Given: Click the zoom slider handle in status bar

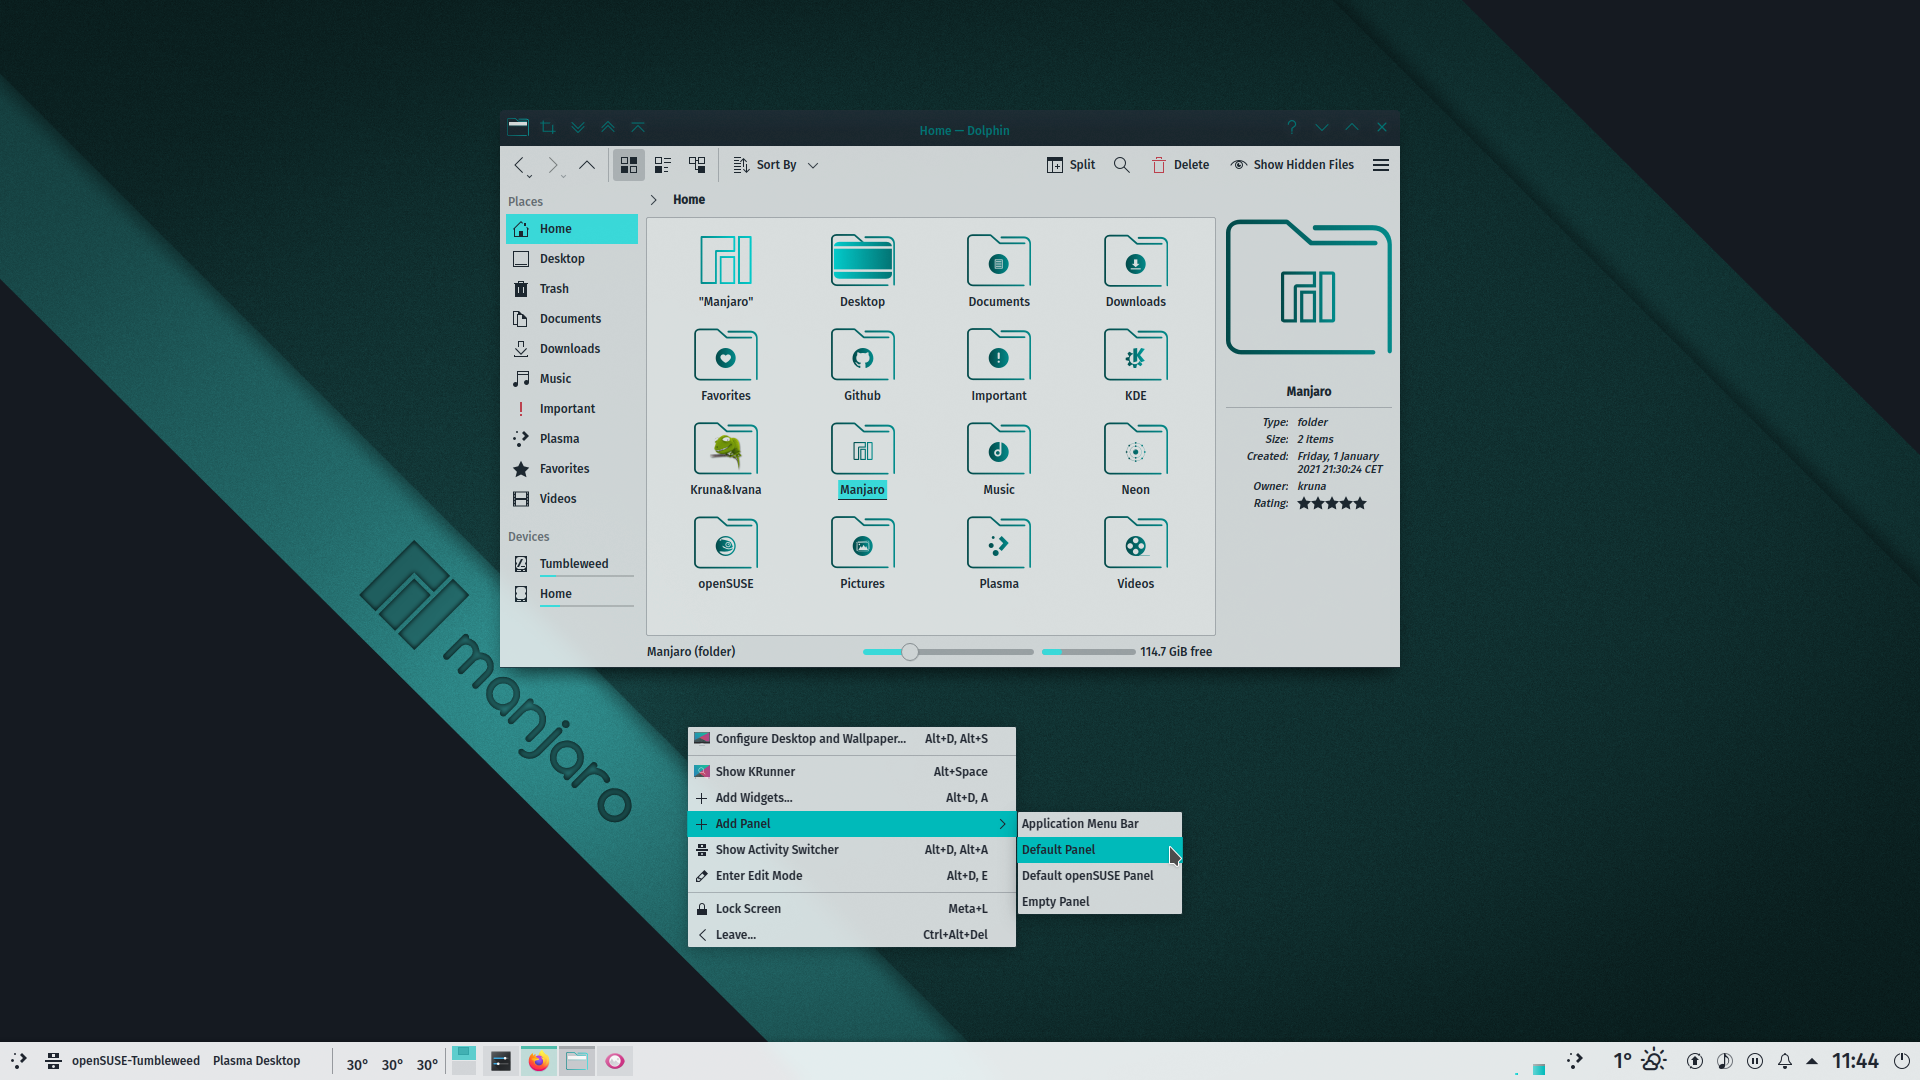Looking at the screenshot, I should pos(909,652).
